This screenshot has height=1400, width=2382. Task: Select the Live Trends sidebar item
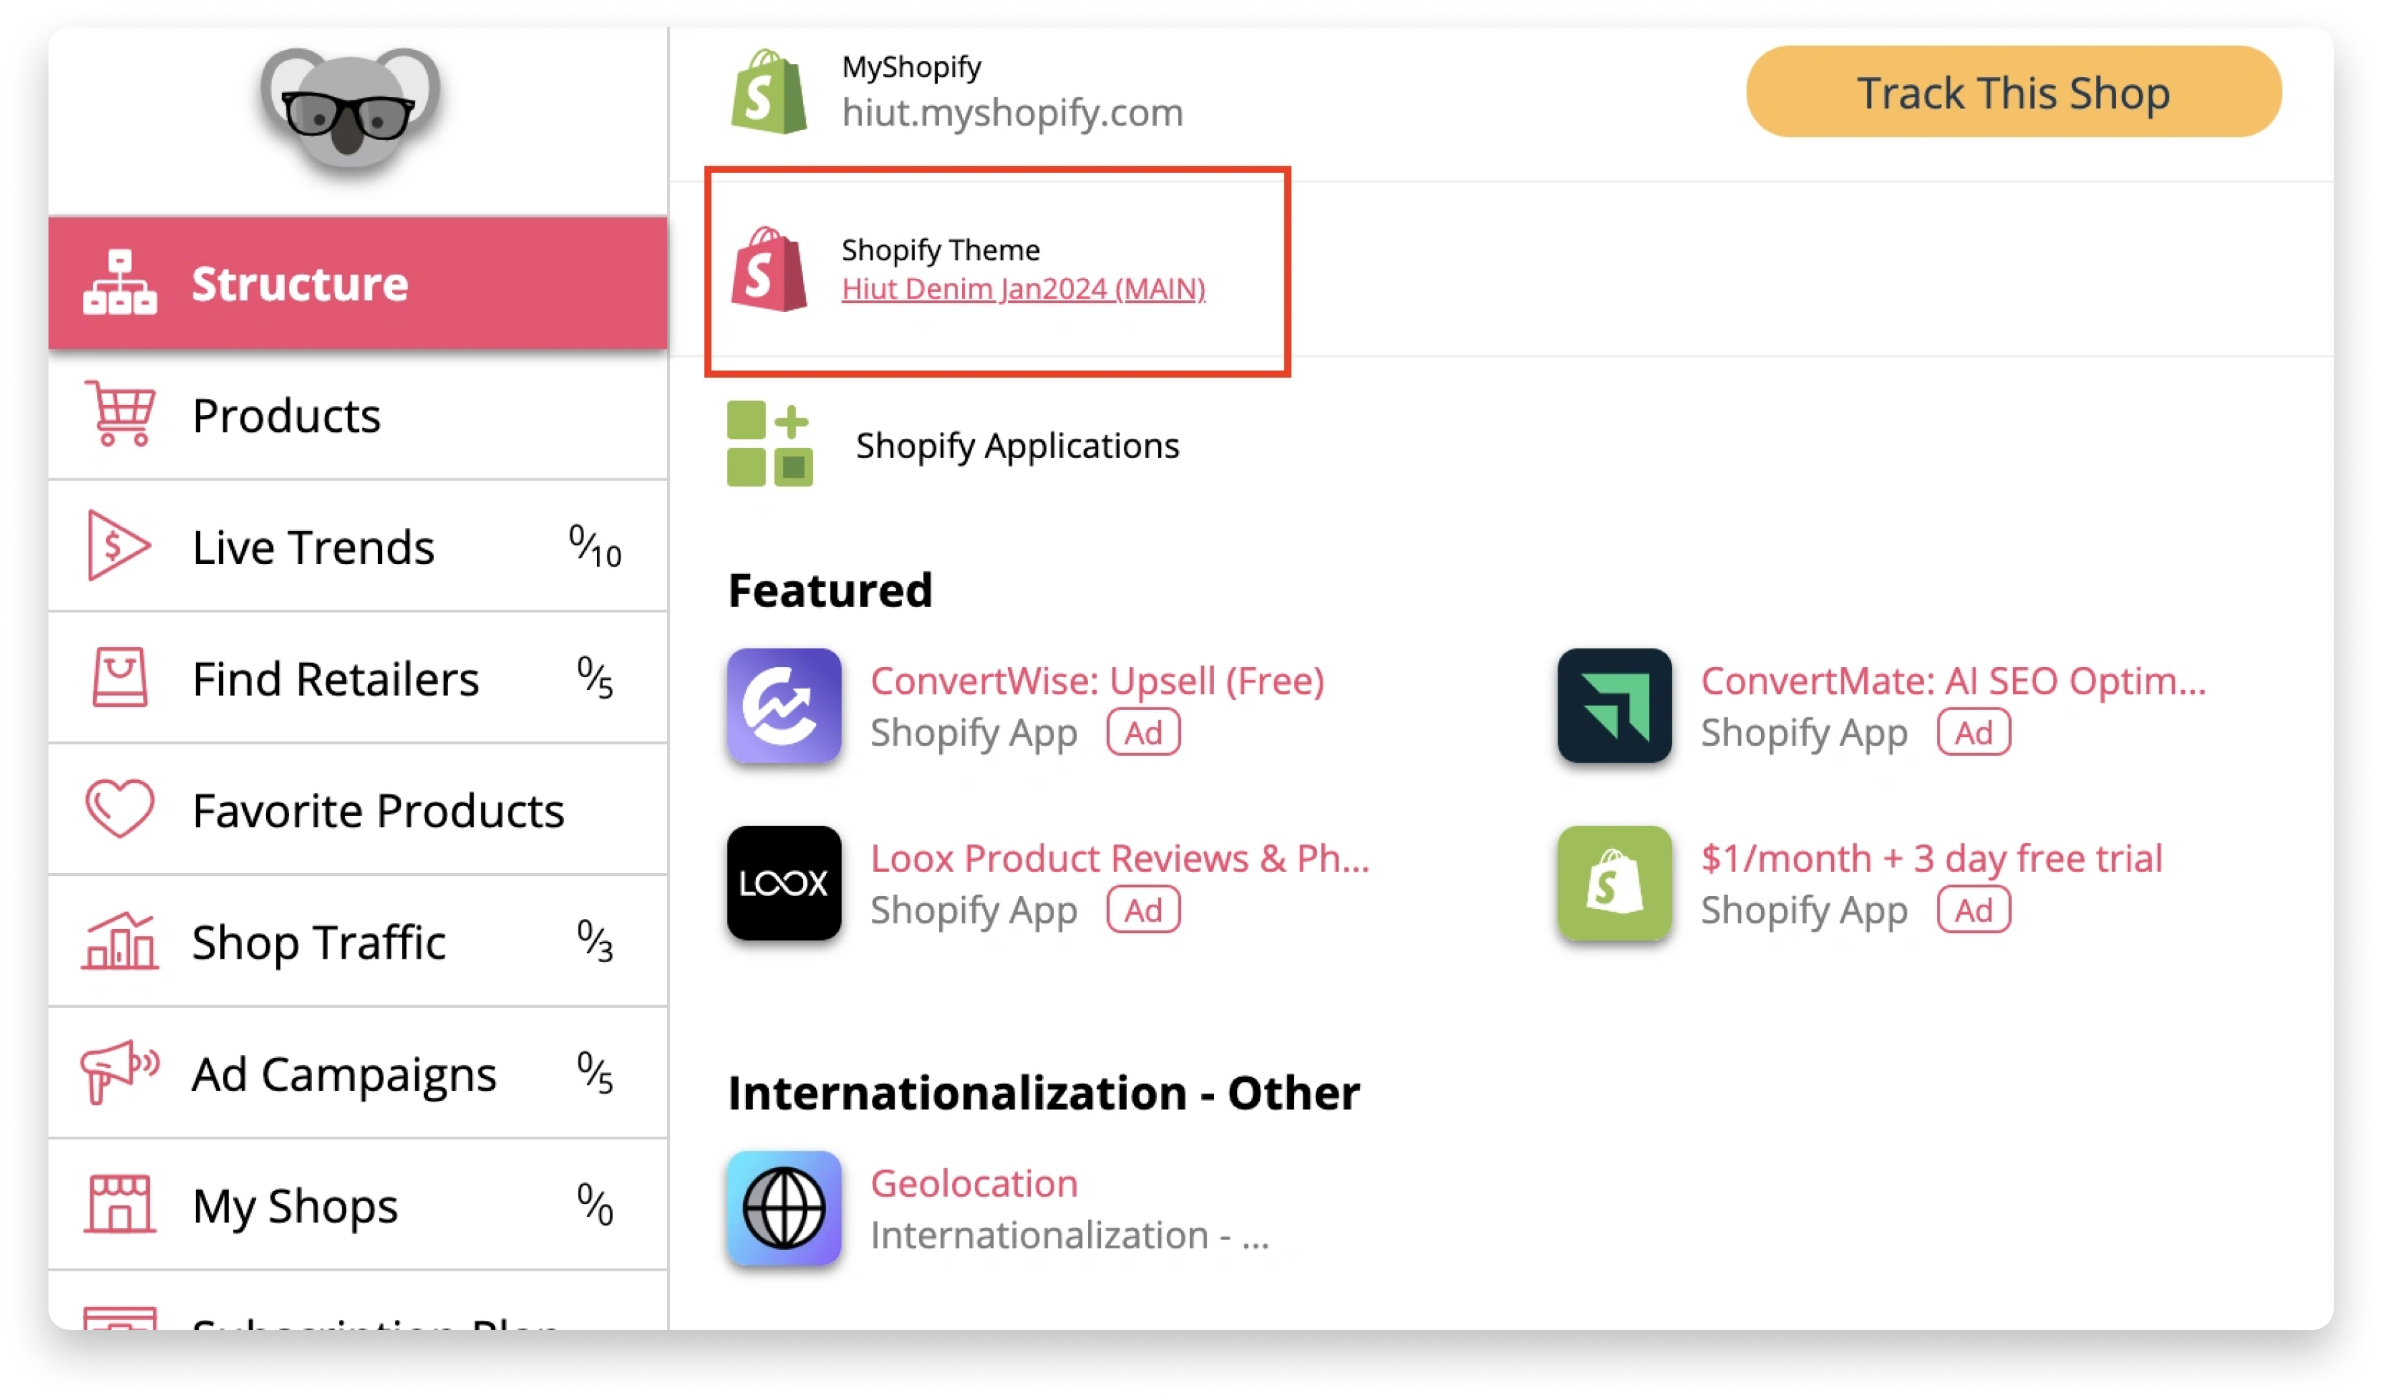coord(313,546)
